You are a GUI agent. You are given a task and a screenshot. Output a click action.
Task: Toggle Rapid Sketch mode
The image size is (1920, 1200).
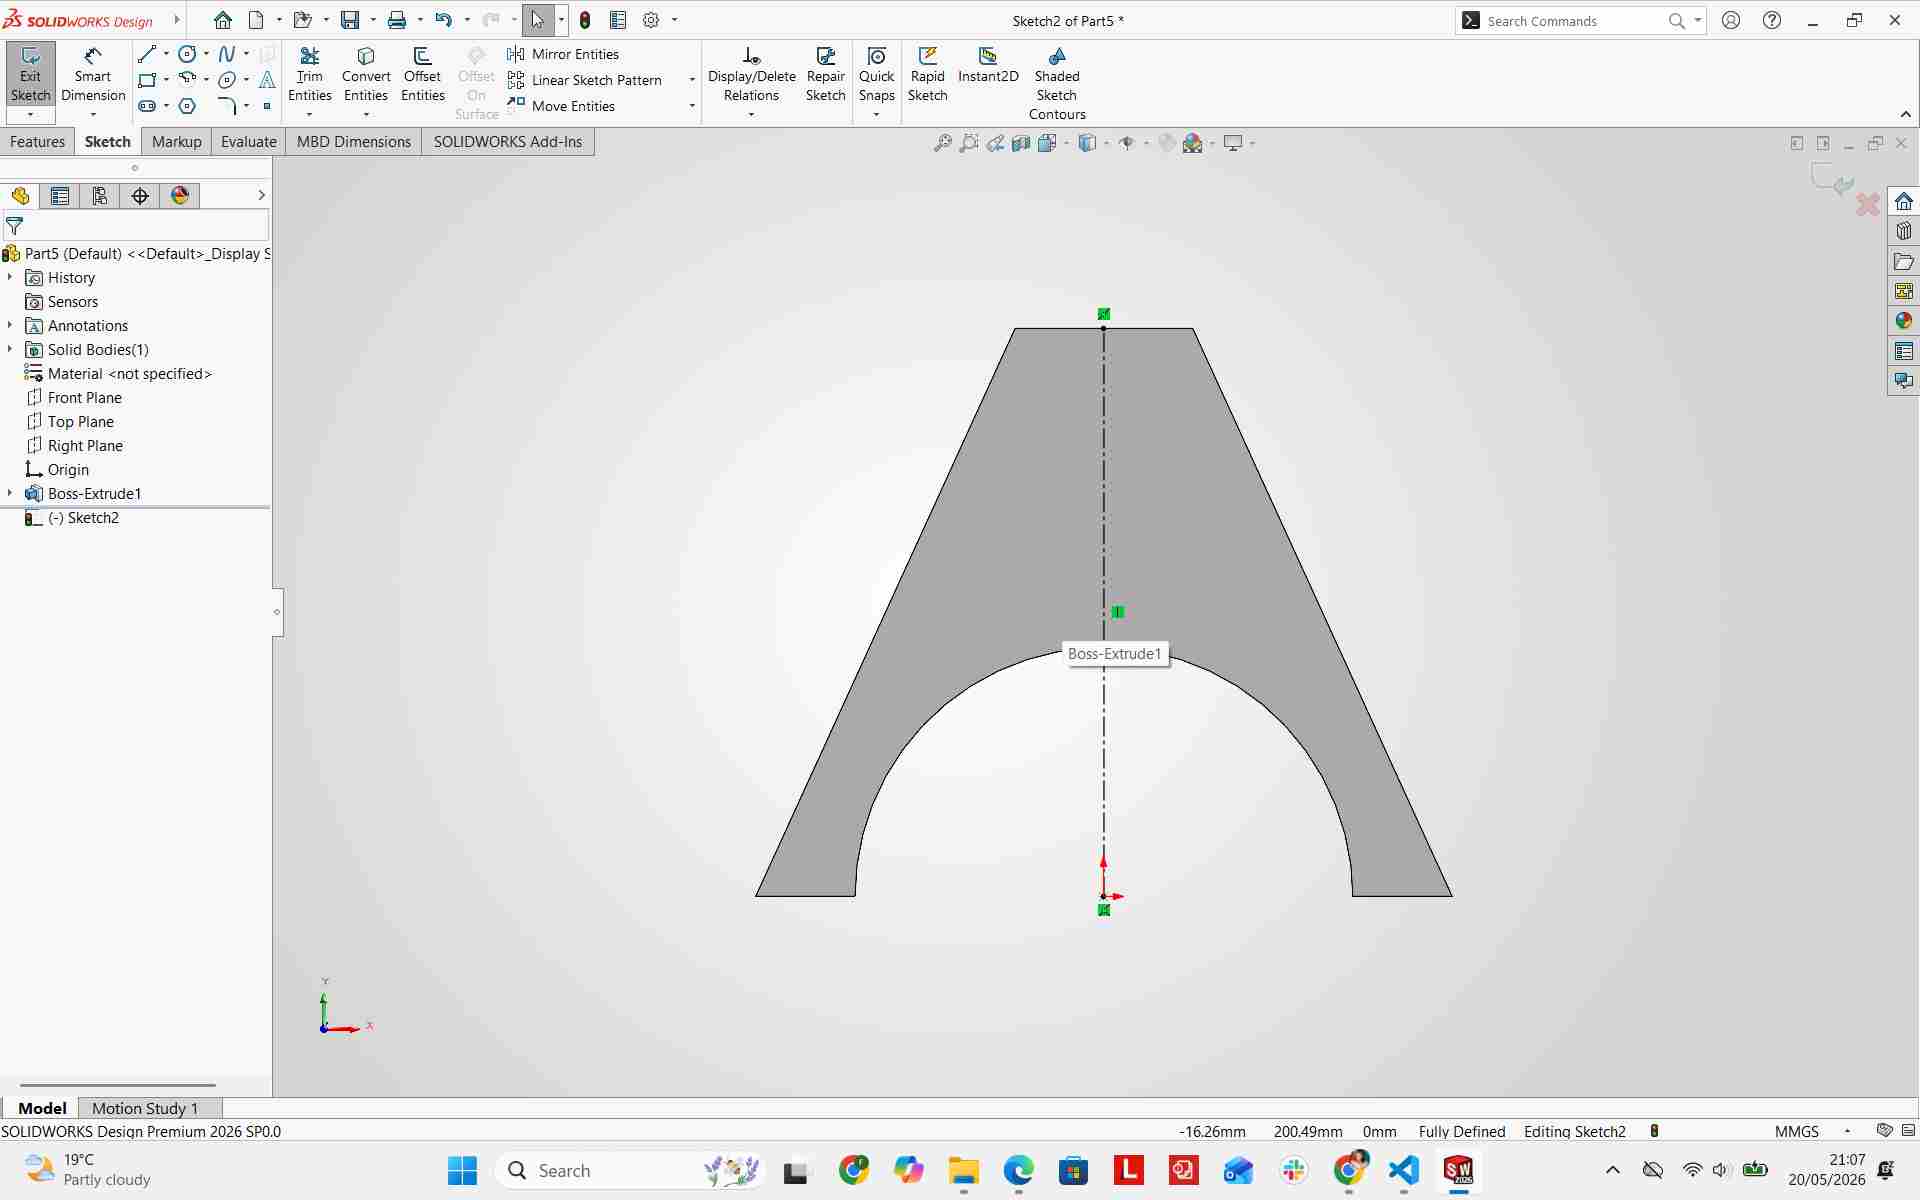click(927, 75)
